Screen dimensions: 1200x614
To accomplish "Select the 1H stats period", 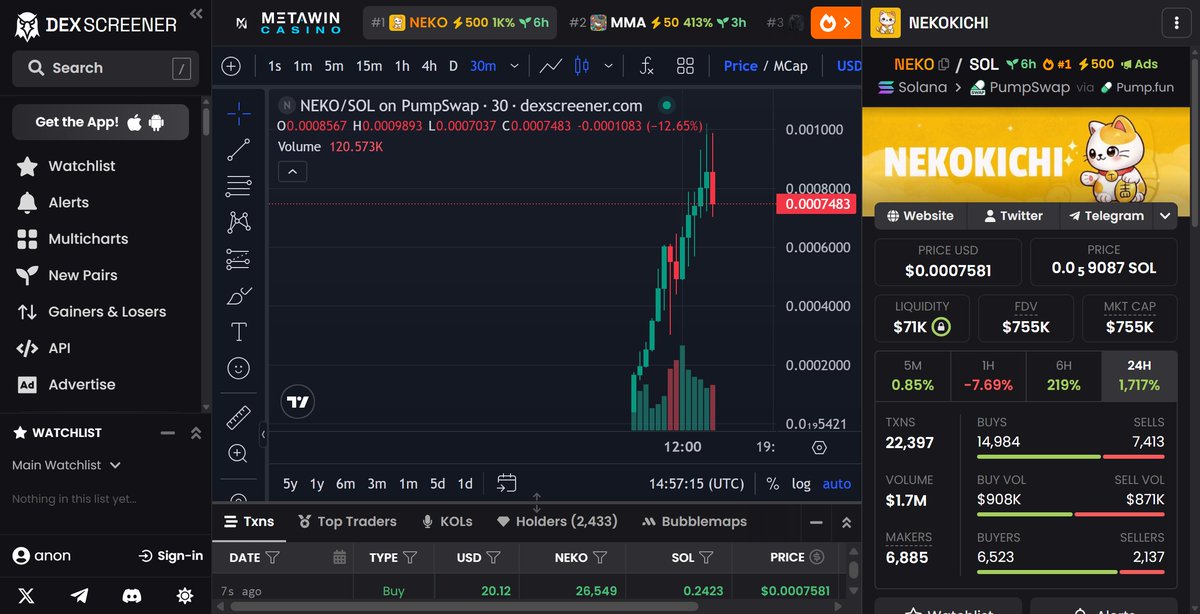I will click(x=988, y=376).
